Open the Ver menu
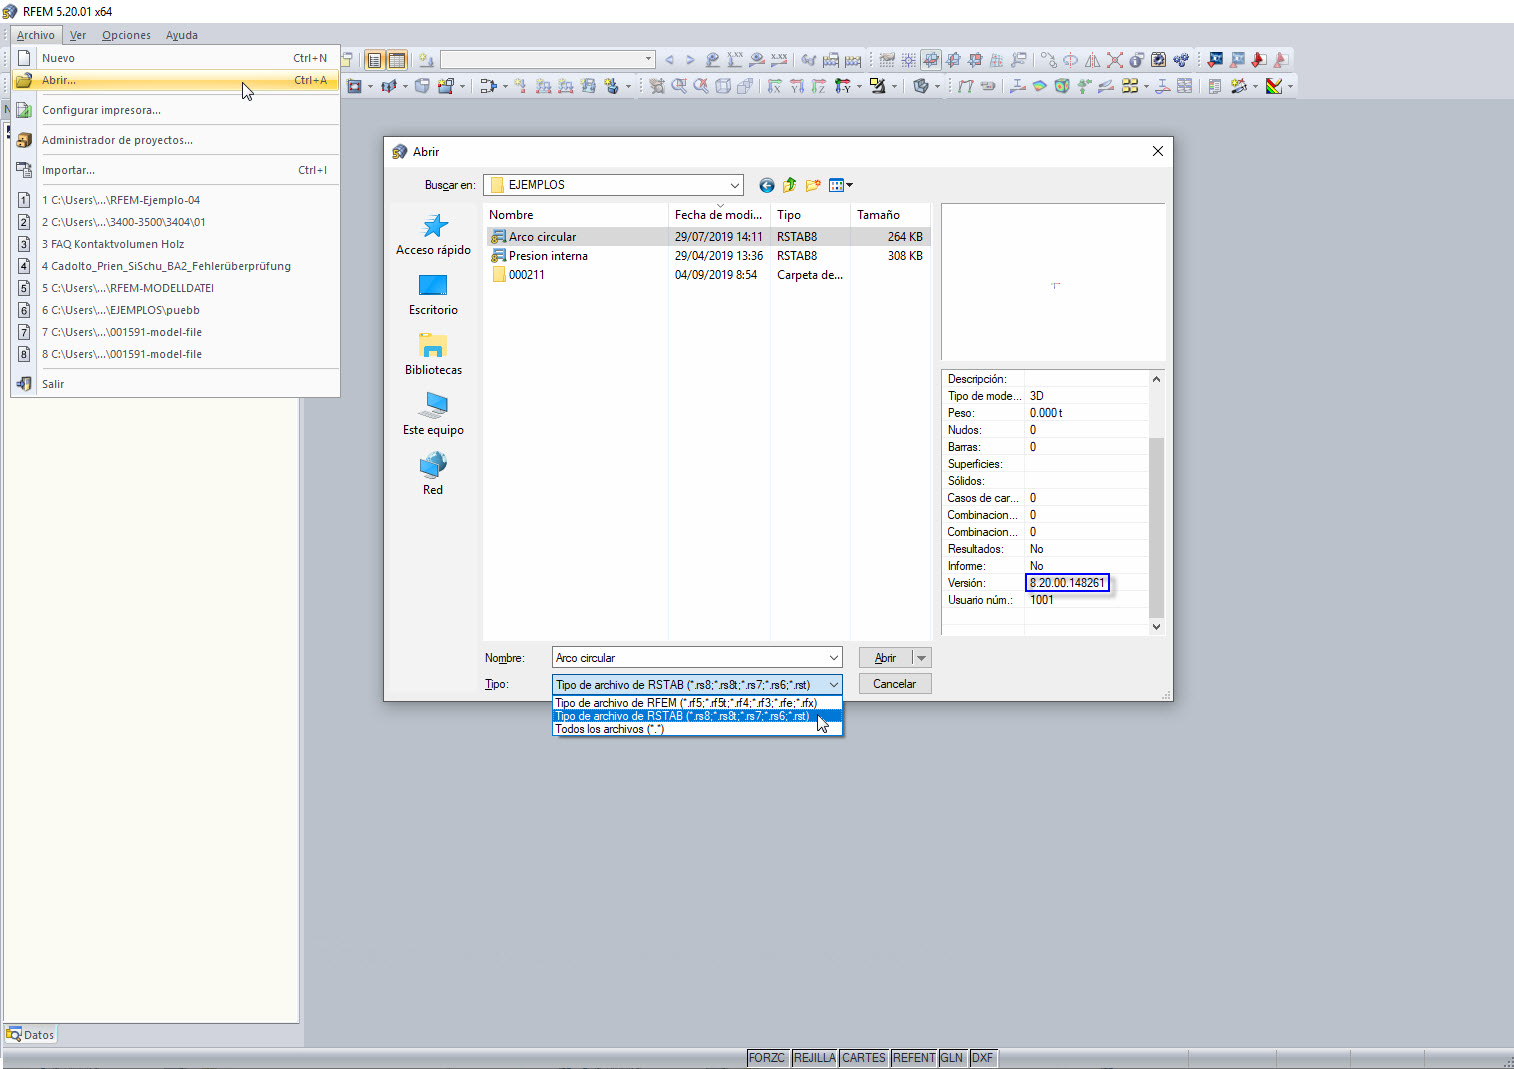1514x1069 pixels. point(77,34)
